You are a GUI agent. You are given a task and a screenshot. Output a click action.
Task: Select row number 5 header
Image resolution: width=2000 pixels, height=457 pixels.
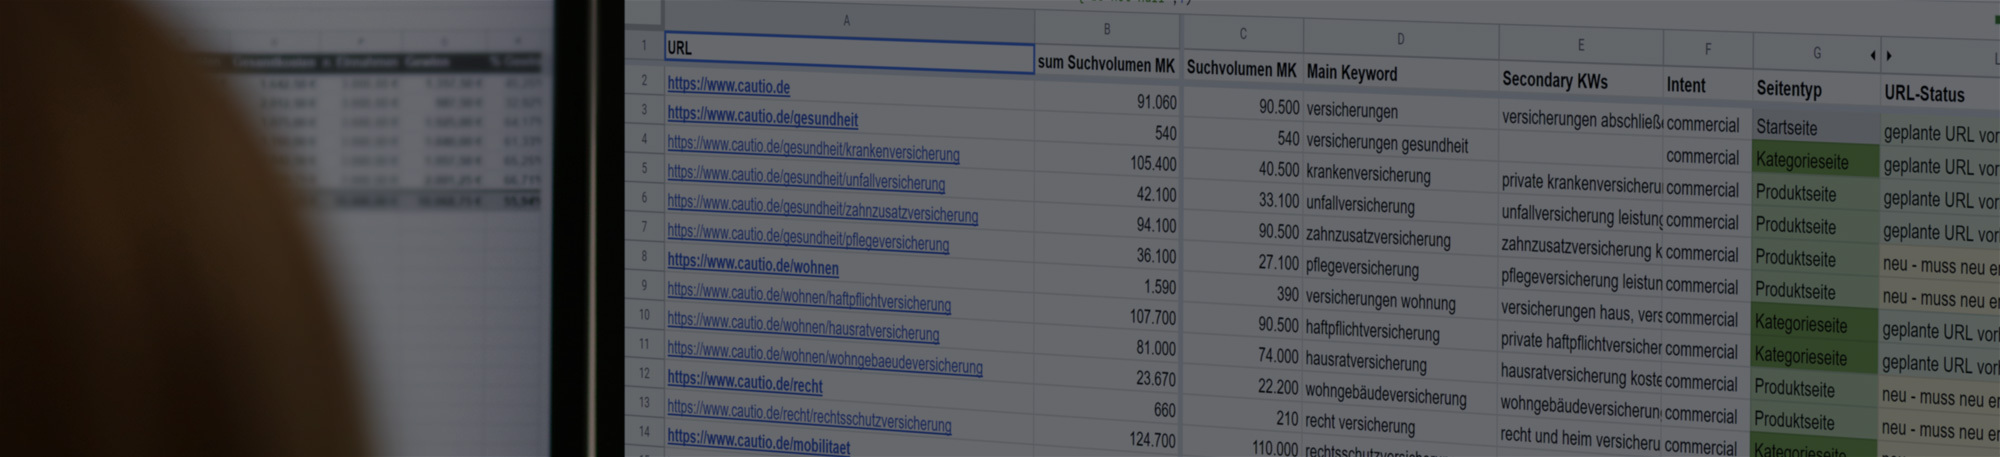[644, 168]
